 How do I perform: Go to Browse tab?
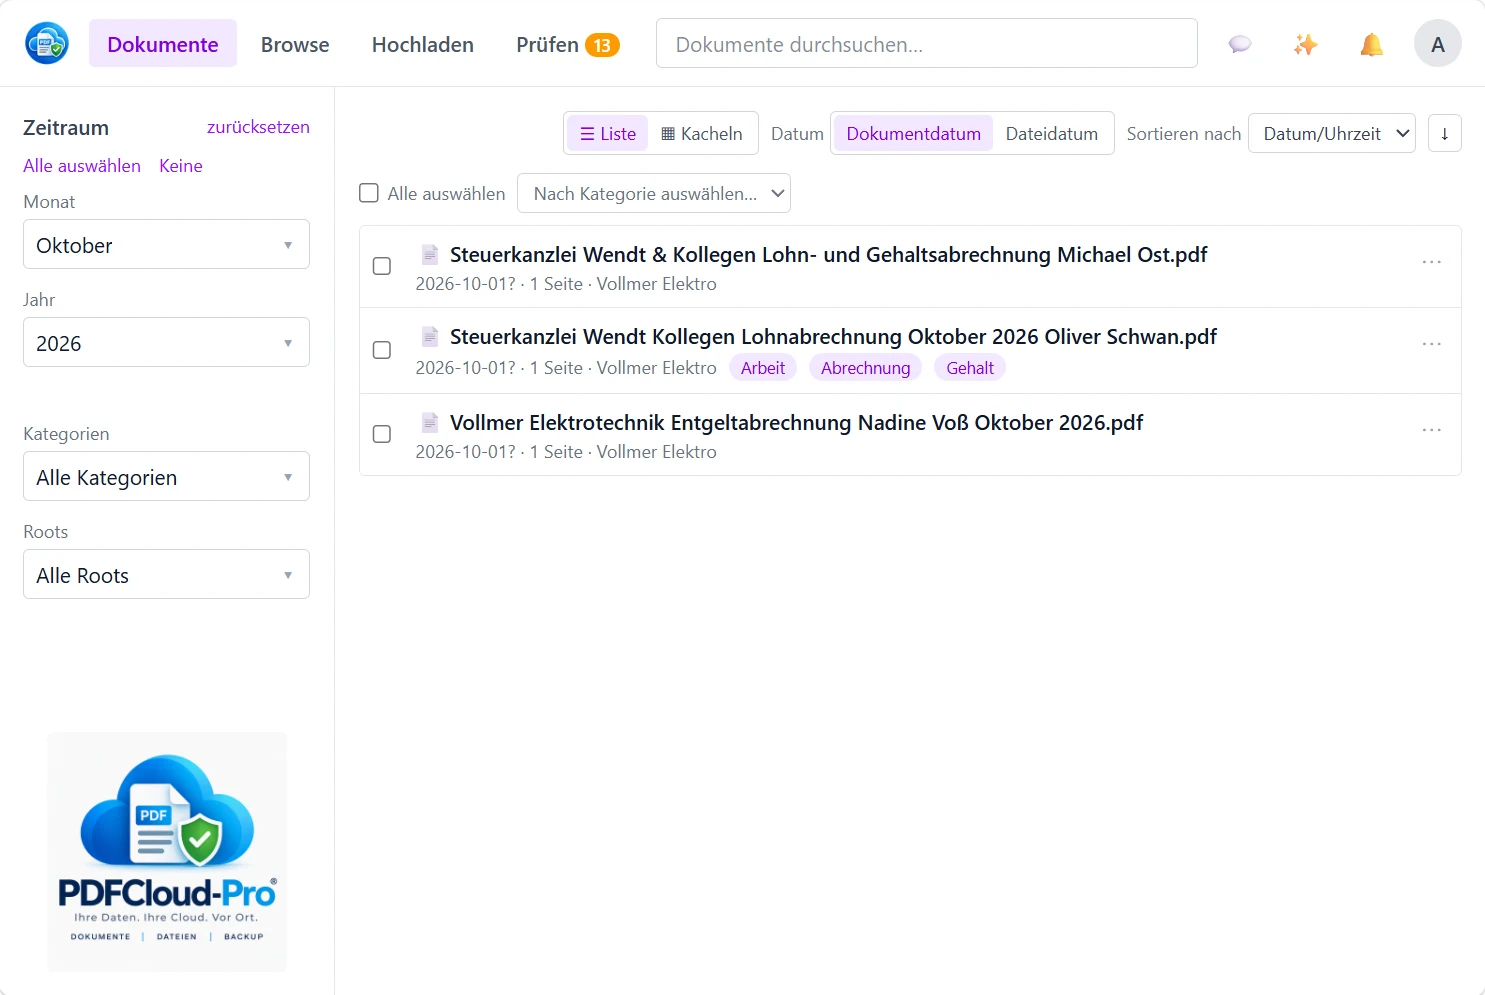pos(295,44)
